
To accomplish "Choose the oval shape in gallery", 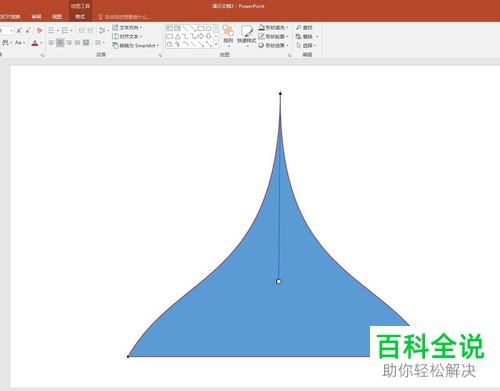I will [x=208, y=28].
